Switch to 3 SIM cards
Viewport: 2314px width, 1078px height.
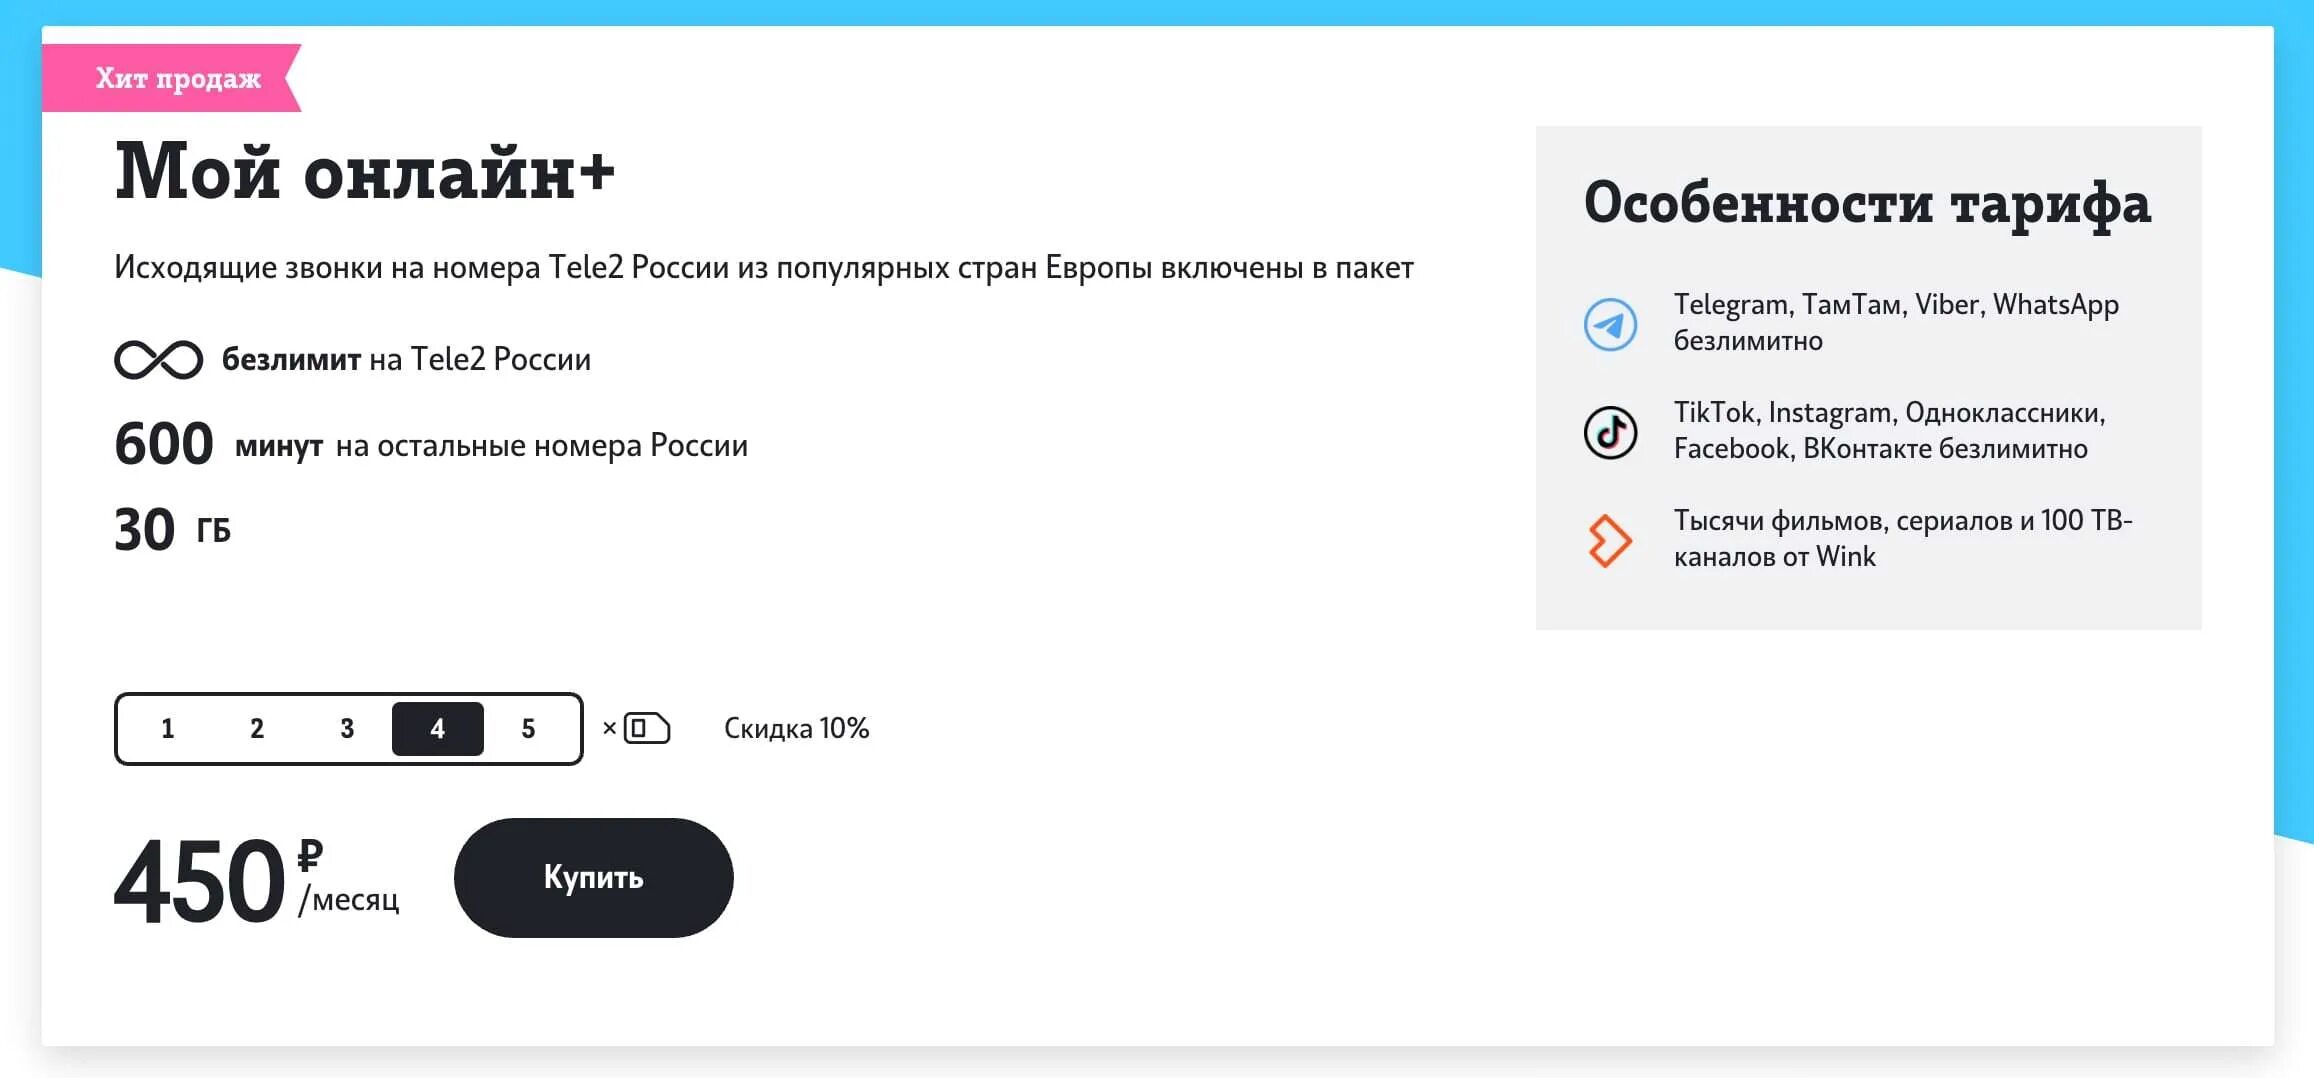[x=347, y=729]
